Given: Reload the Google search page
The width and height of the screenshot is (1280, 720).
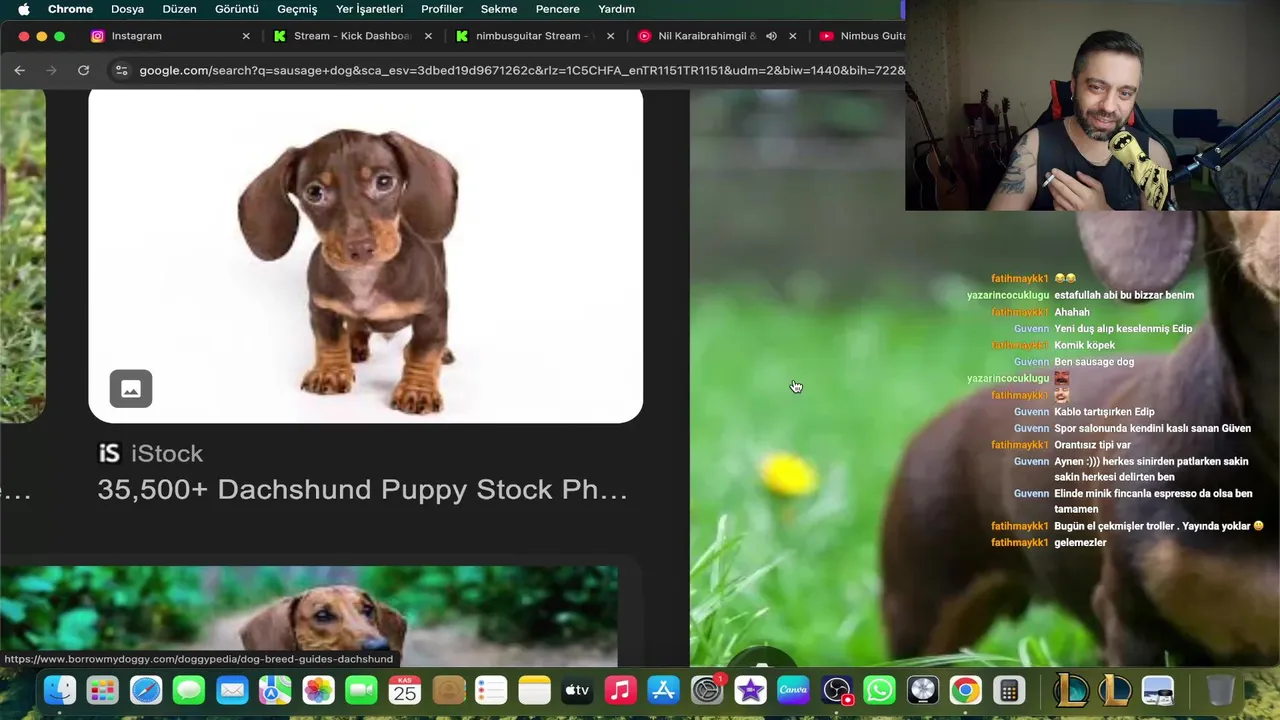Looking at the screenshot, I should [84, 70].
